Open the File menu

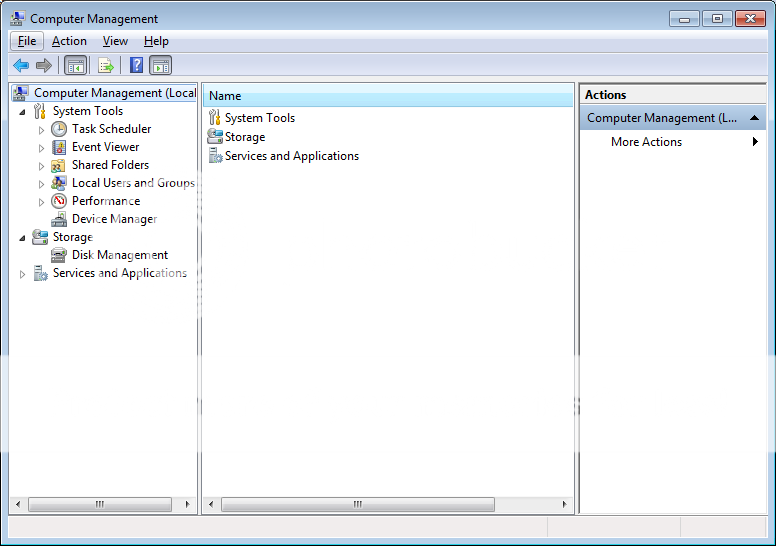point(27,41)
